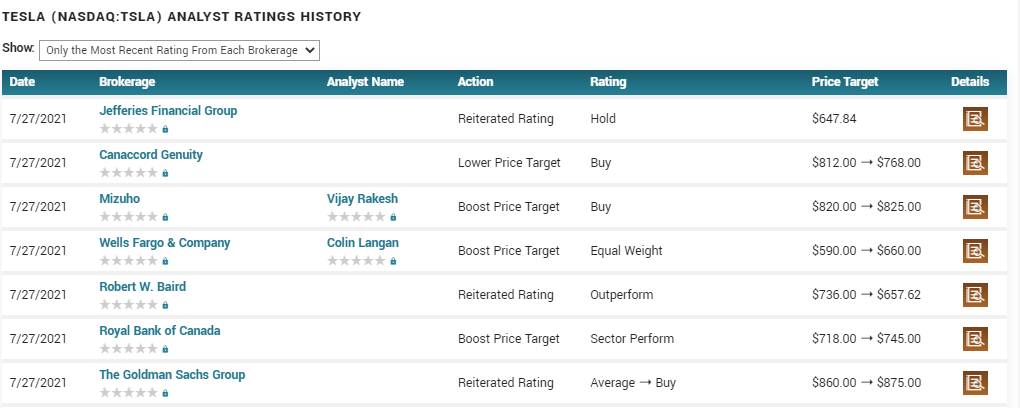Viewport: 1020px width, 408px height.
Task: Open details icon for Canaccord Genuity row
Action: pos(974,163)
